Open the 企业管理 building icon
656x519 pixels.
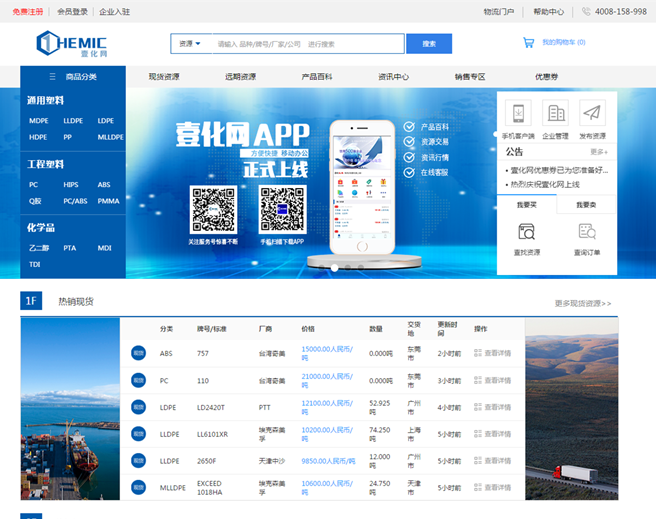pyautogui.click(x=556, y=112)
